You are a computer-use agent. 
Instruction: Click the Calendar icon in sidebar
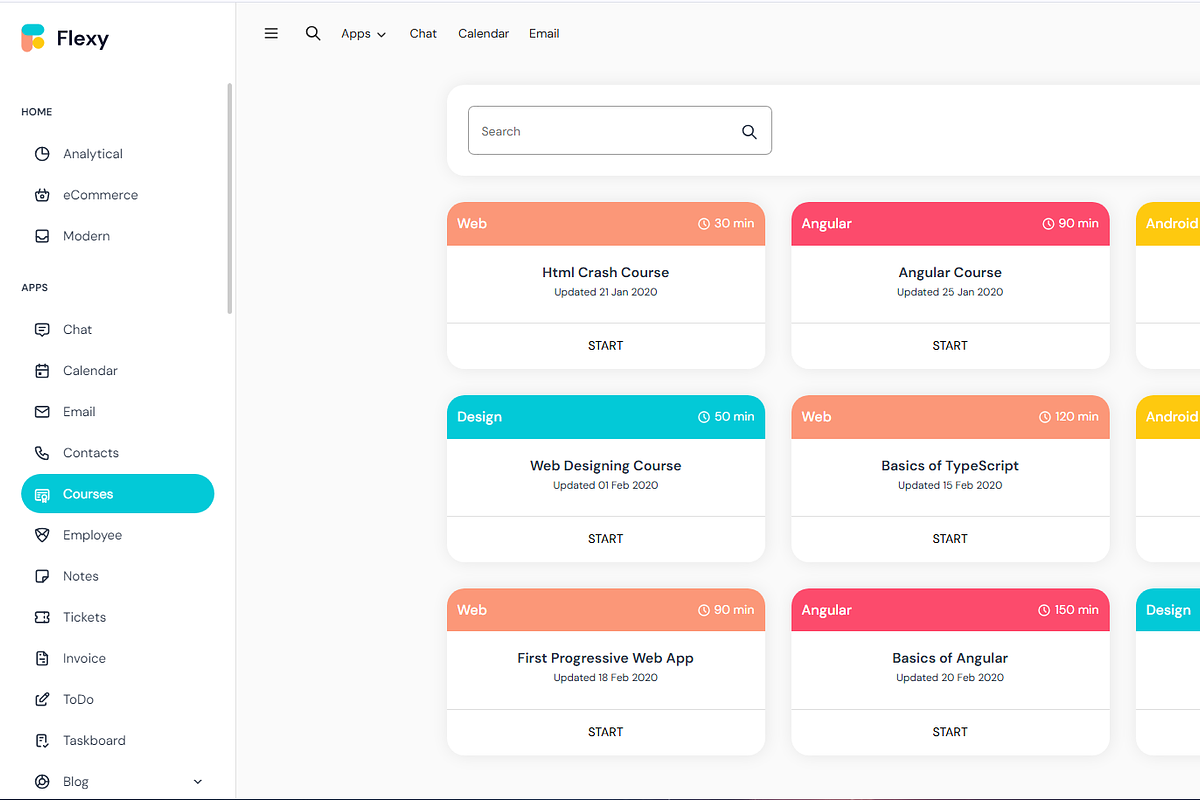pyautogui.click(x=42, y=370)
